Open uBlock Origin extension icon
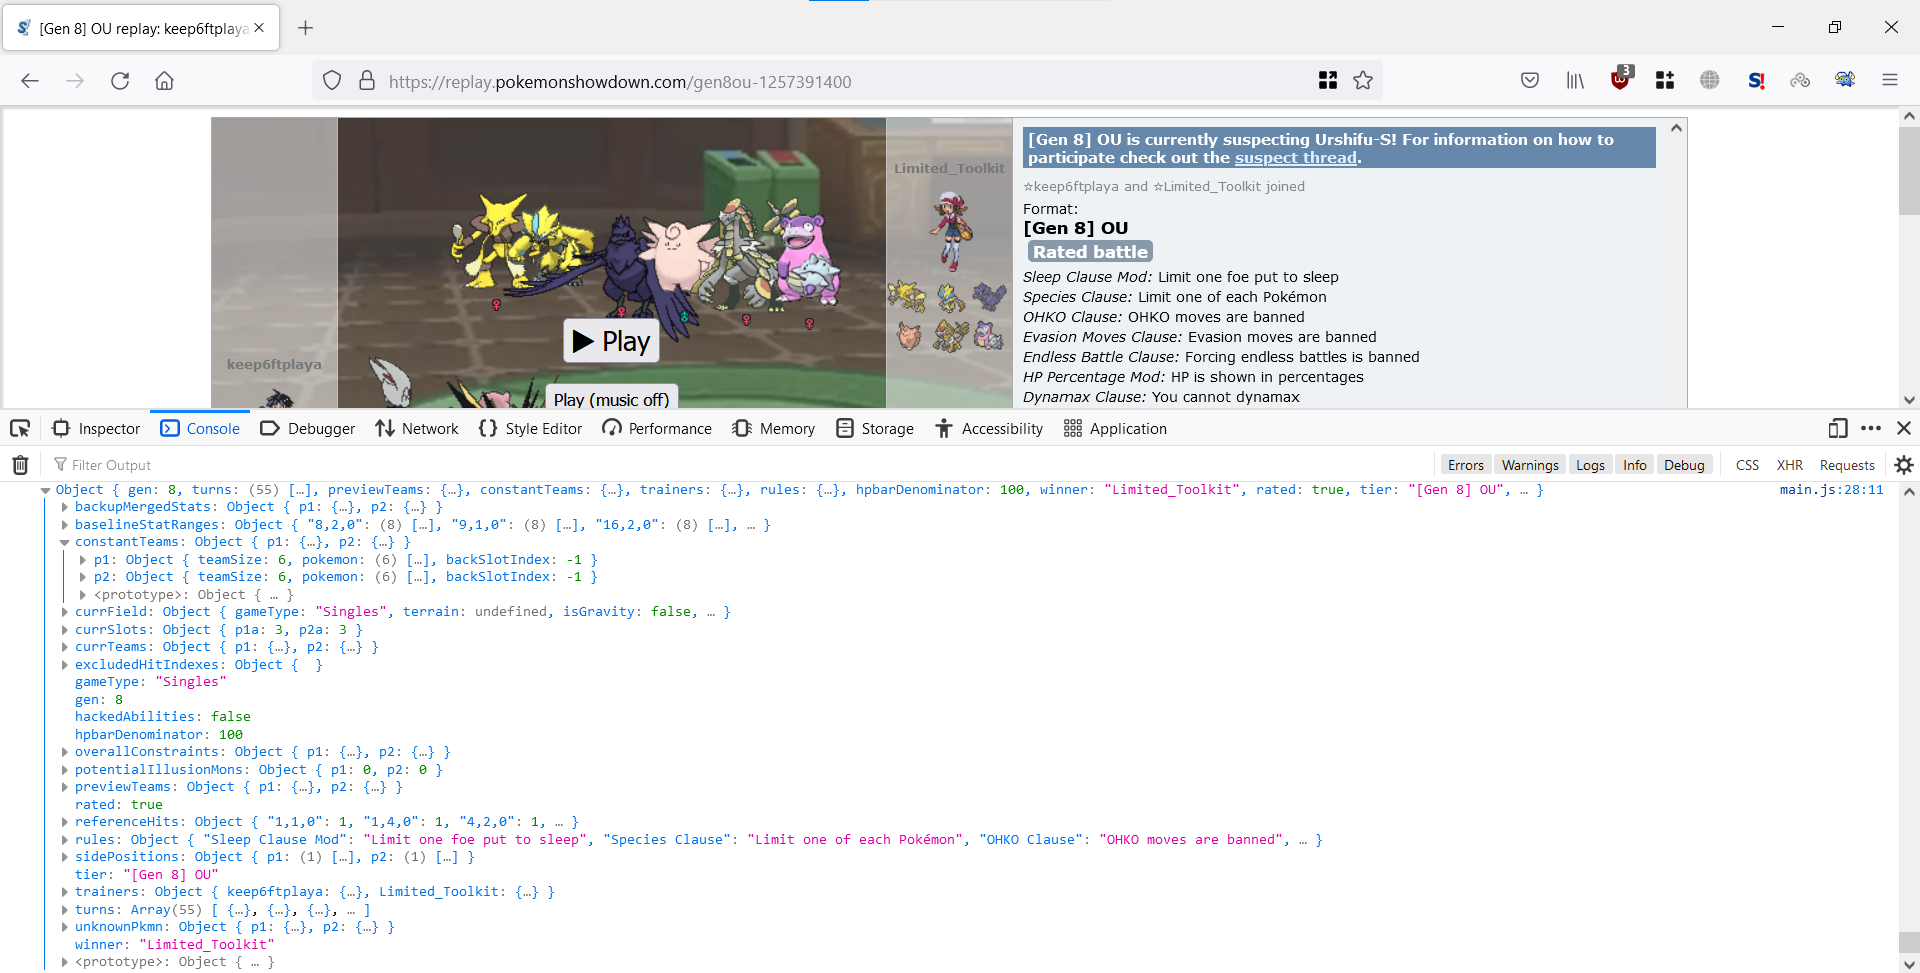This screenshot has width=1920, height=973. [1620, 79]
